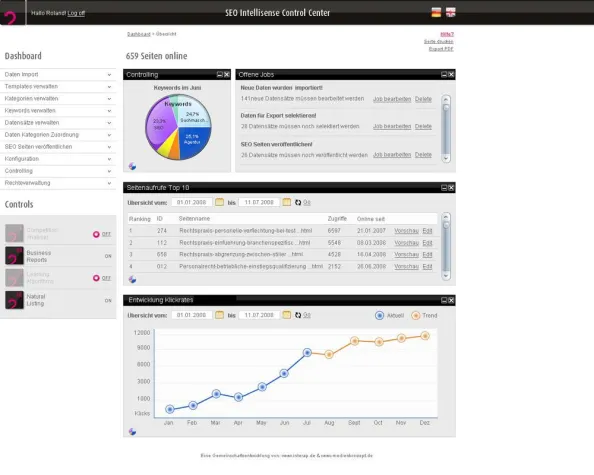Viewport: 594px width, 475px height.
Task: Close the Controlling panel
Action: tap(227, 75)
